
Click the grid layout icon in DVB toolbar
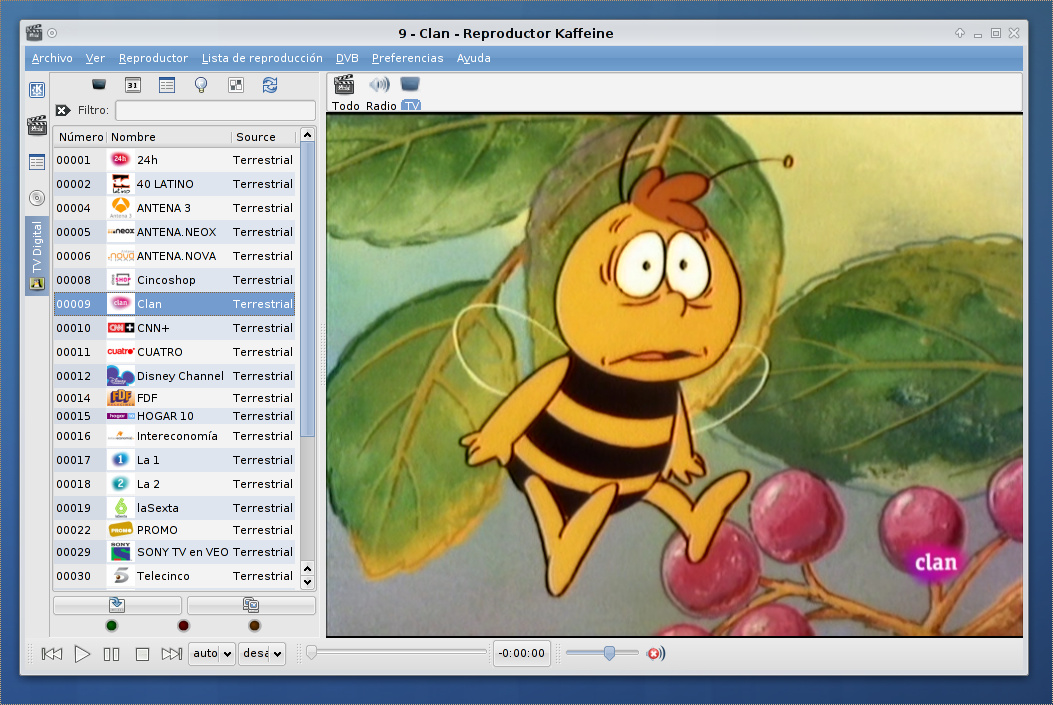[236, 85]
